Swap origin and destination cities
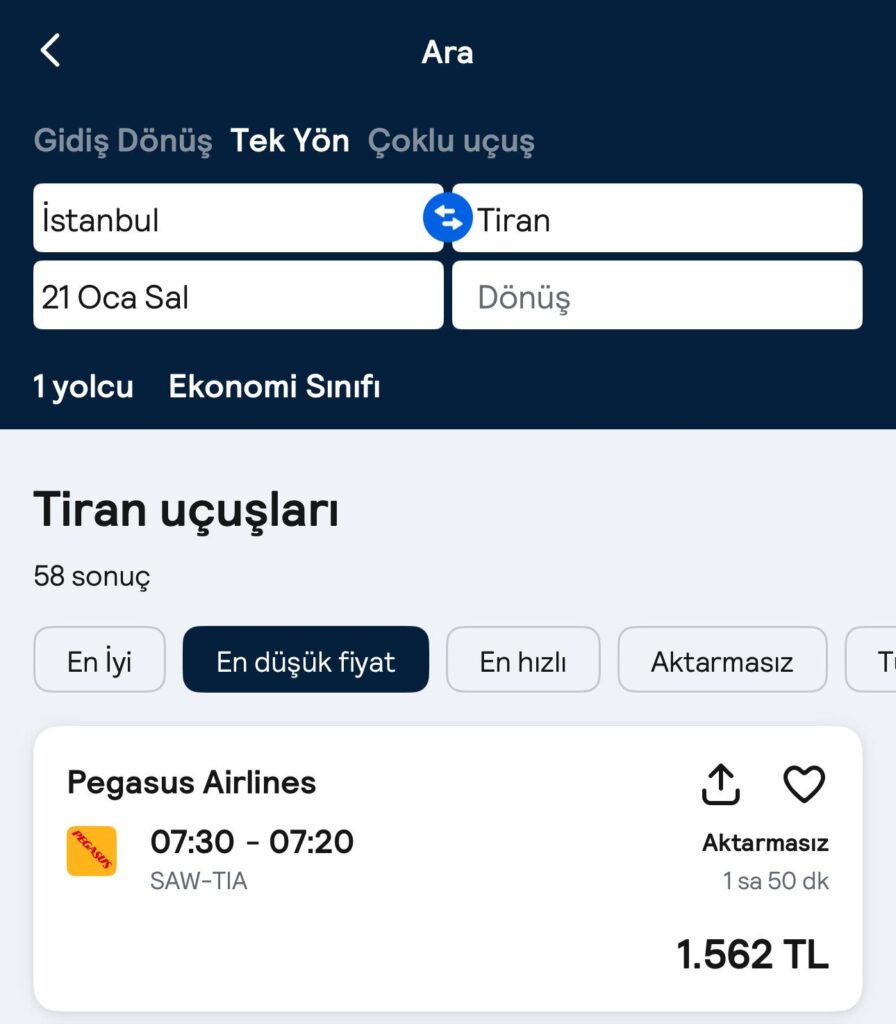The image size is (896, 1024). coord(447,217)
